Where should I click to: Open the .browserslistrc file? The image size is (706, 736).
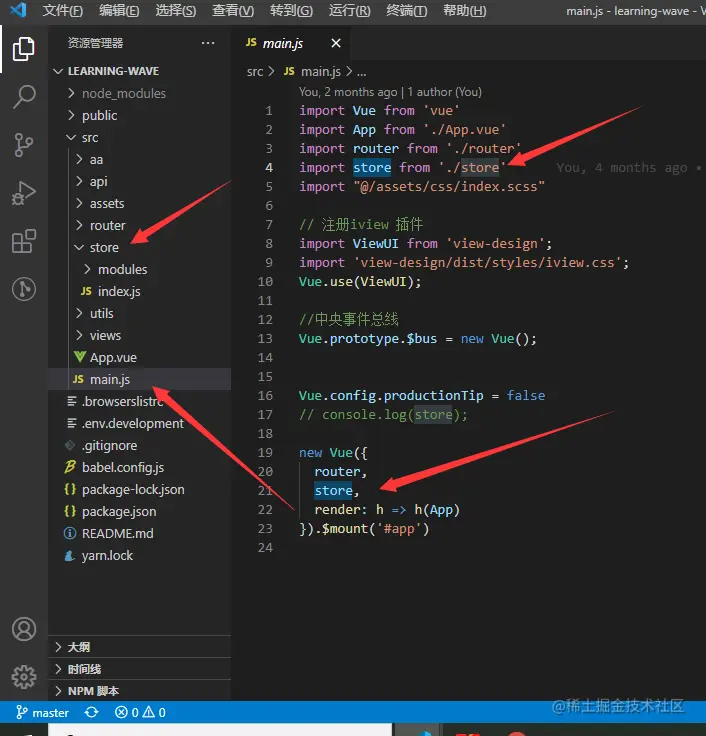tap(139, 401)
